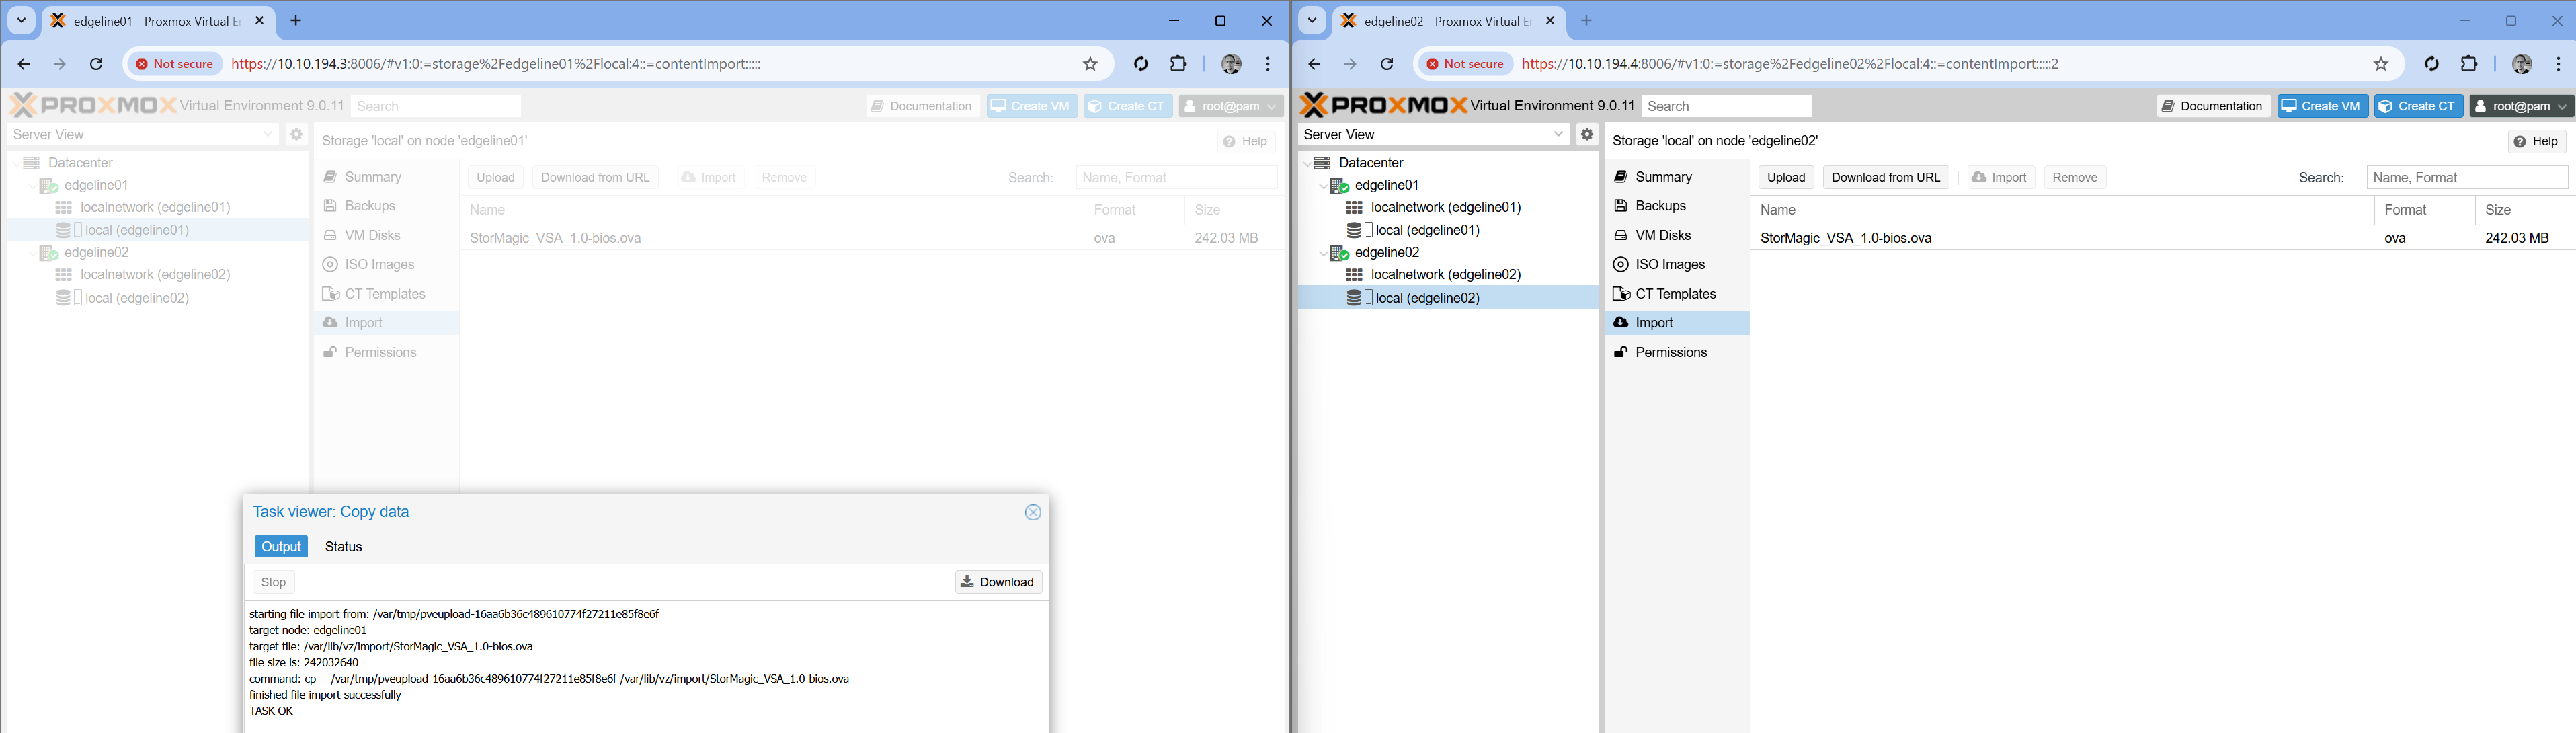Open the root@pam user menu in edgeline01 window
The height and width of the screenshot is (733, 2576).
[1230, 106]
